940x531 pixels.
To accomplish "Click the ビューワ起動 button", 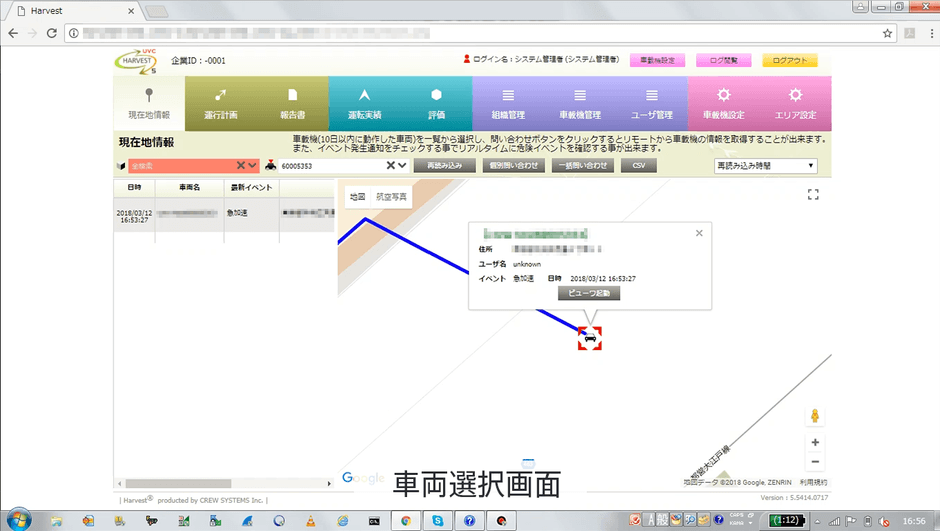I will click(x=589, y=294).
